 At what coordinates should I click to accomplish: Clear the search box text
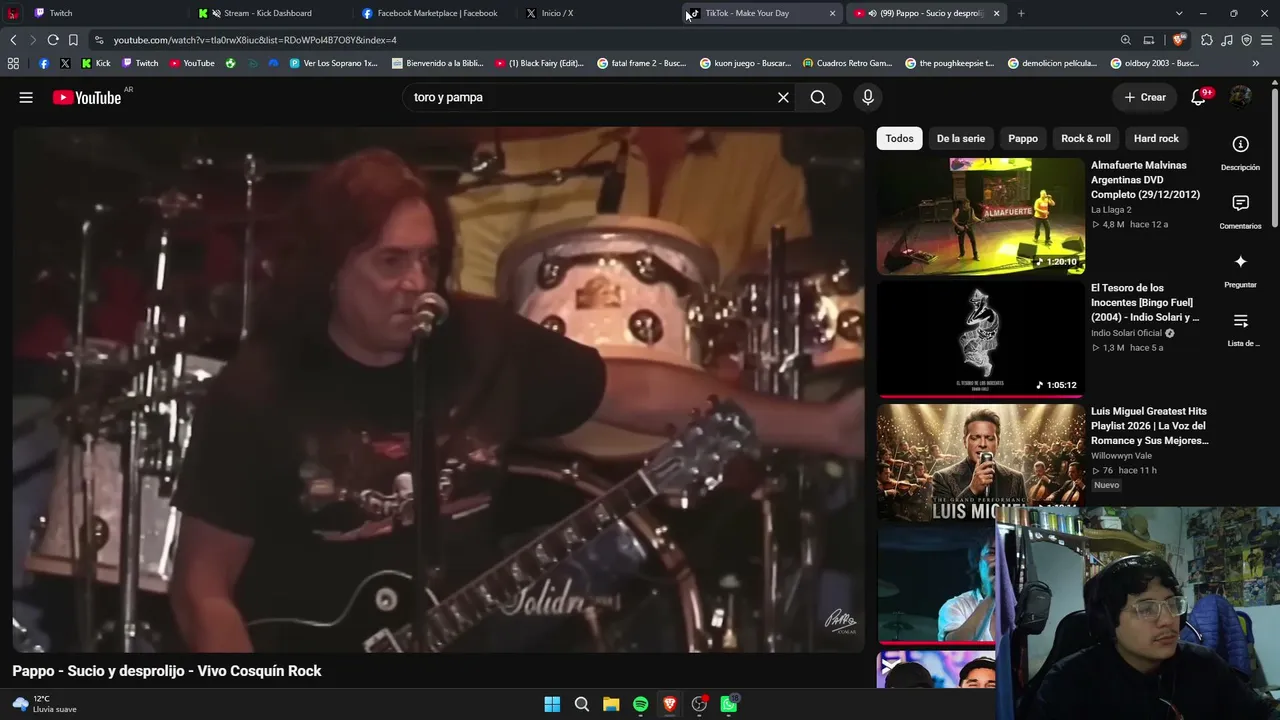pyautogui.click(x=783, y=97)
